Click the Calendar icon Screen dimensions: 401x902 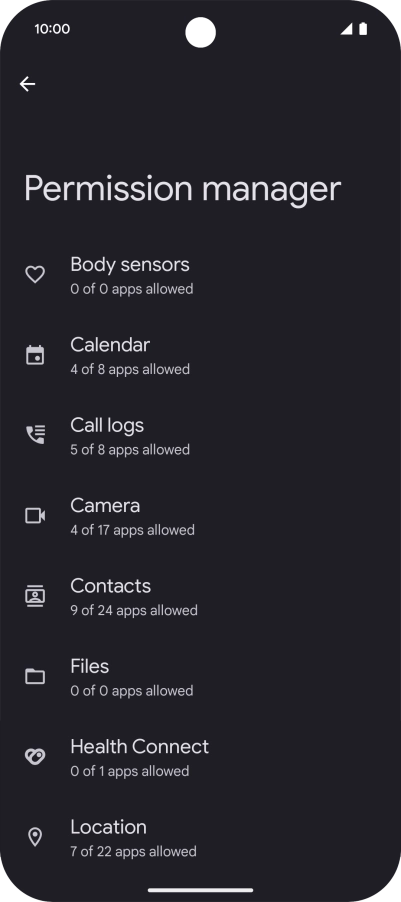[35, 354]
